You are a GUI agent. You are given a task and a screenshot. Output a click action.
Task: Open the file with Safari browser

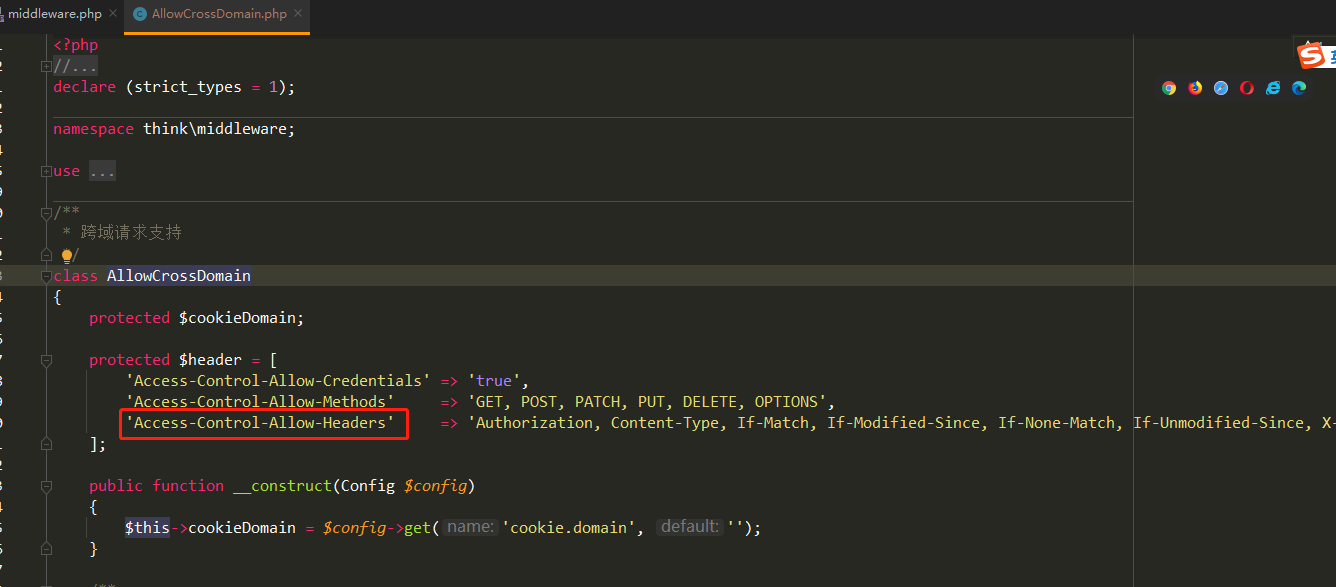[1220, 88]
